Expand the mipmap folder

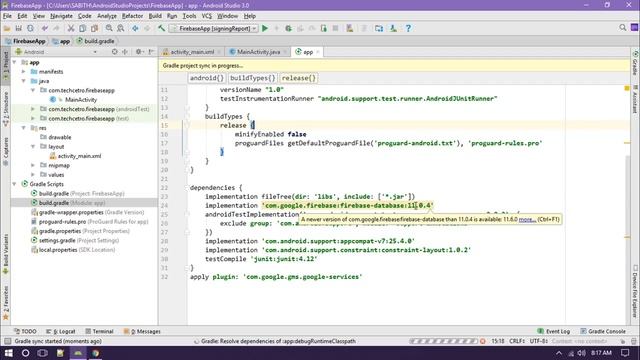coord(33,166)
